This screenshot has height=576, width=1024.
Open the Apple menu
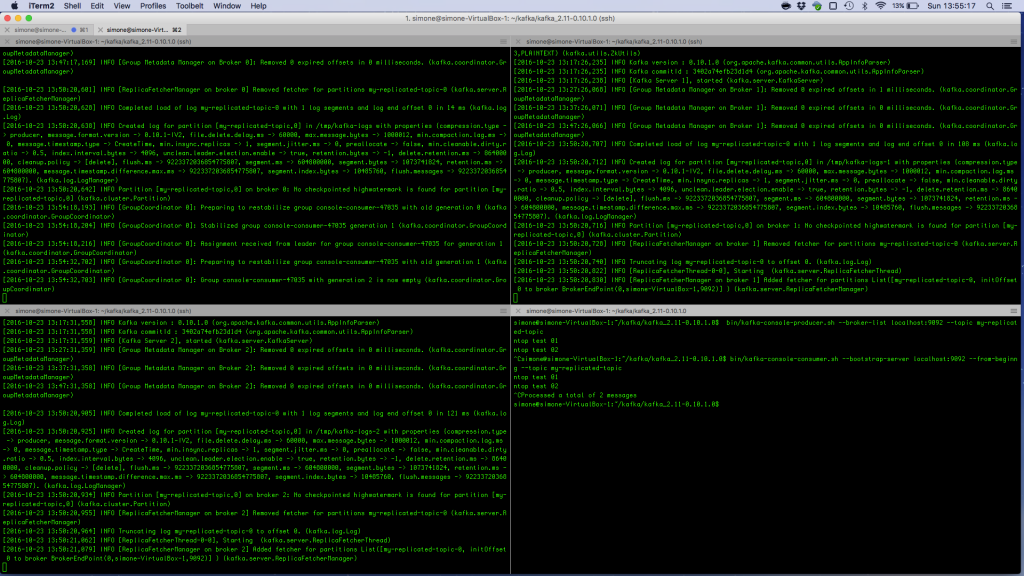coord(14,6)
